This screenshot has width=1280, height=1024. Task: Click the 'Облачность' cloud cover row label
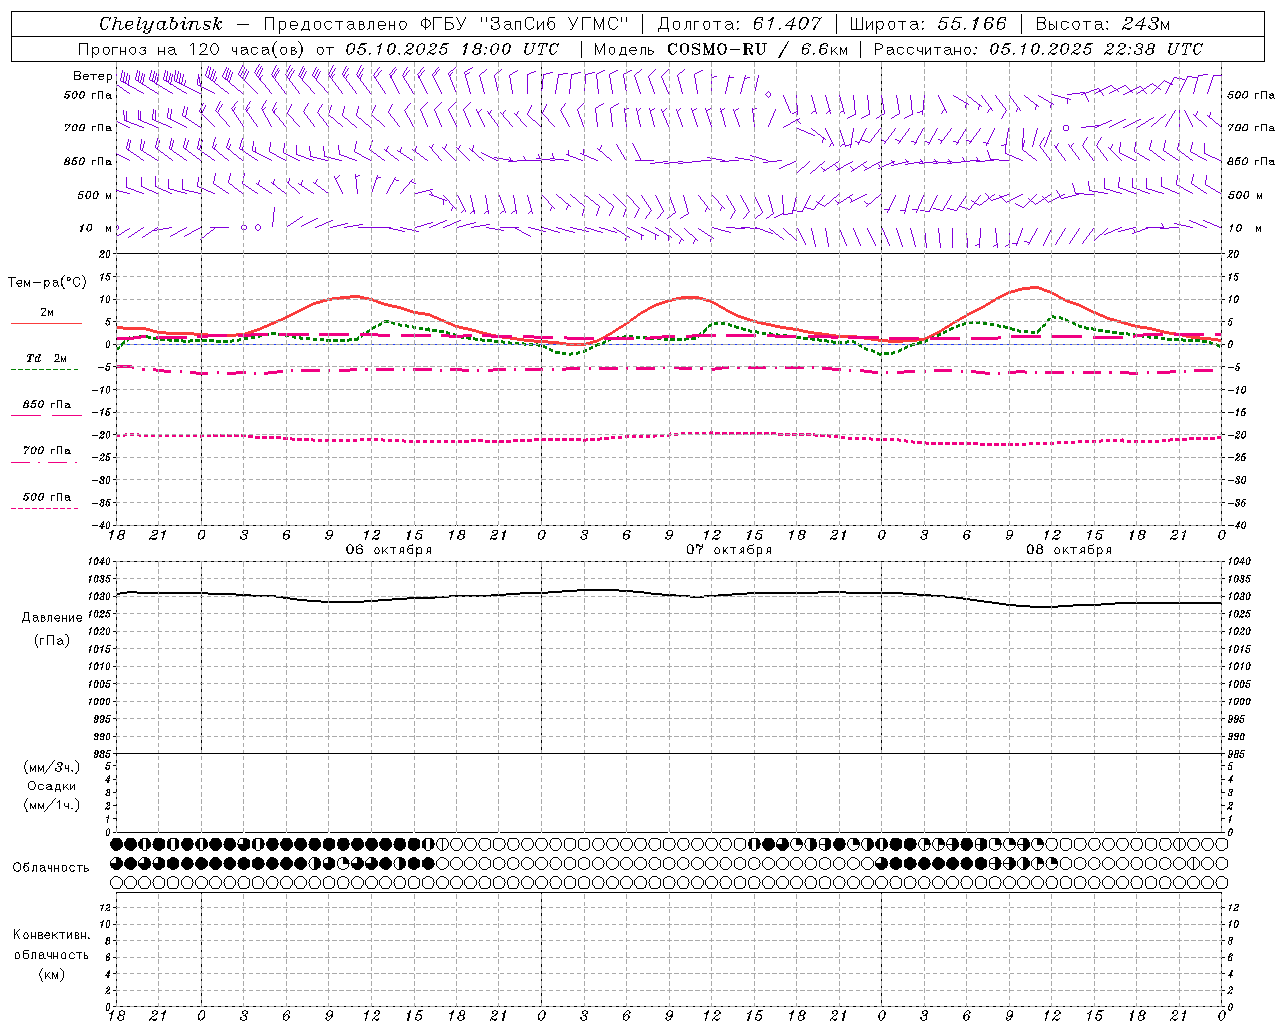tap(51, 867)
